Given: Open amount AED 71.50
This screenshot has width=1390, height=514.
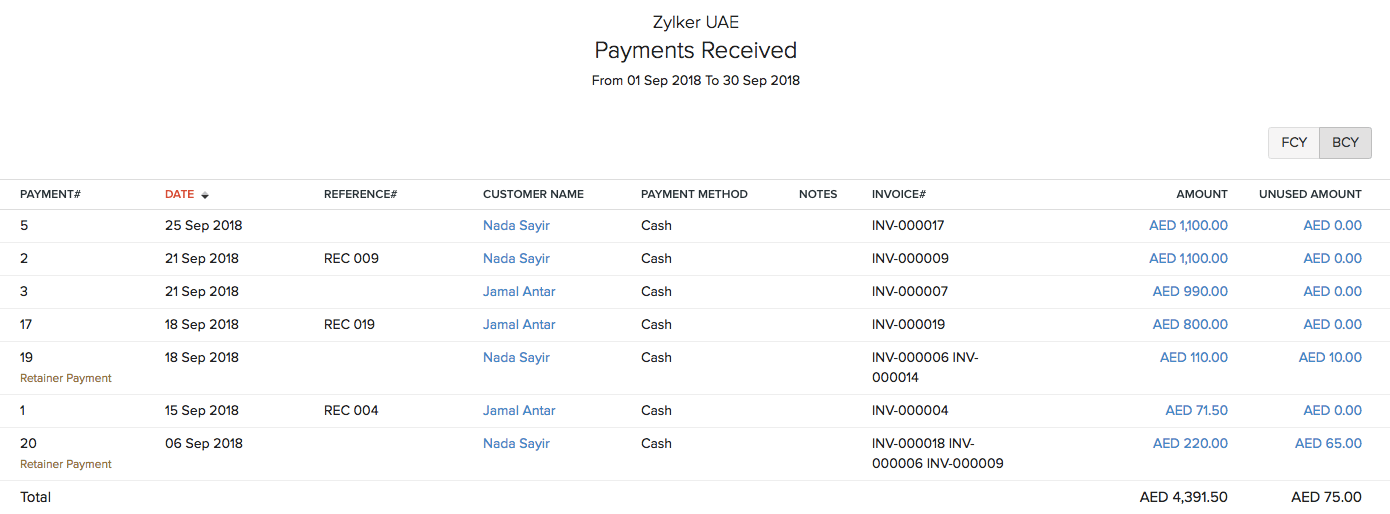Looking at the screenshot, I should tap(1196, 411).
